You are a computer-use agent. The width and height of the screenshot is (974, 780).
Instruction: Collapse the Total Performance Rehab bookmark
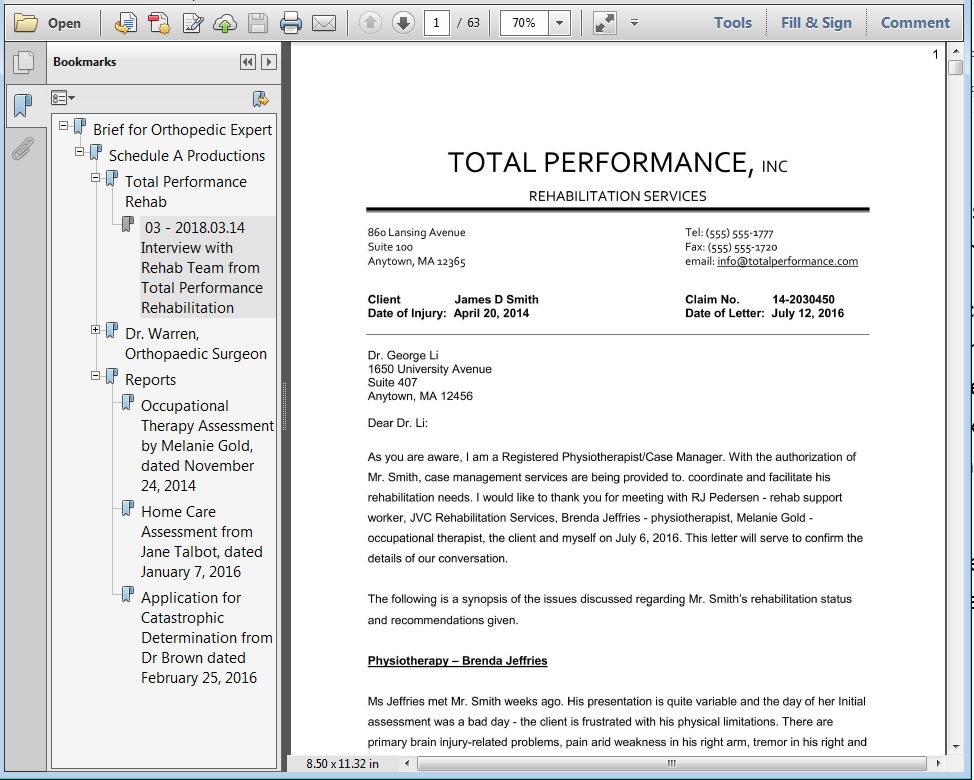coord(96,178)
